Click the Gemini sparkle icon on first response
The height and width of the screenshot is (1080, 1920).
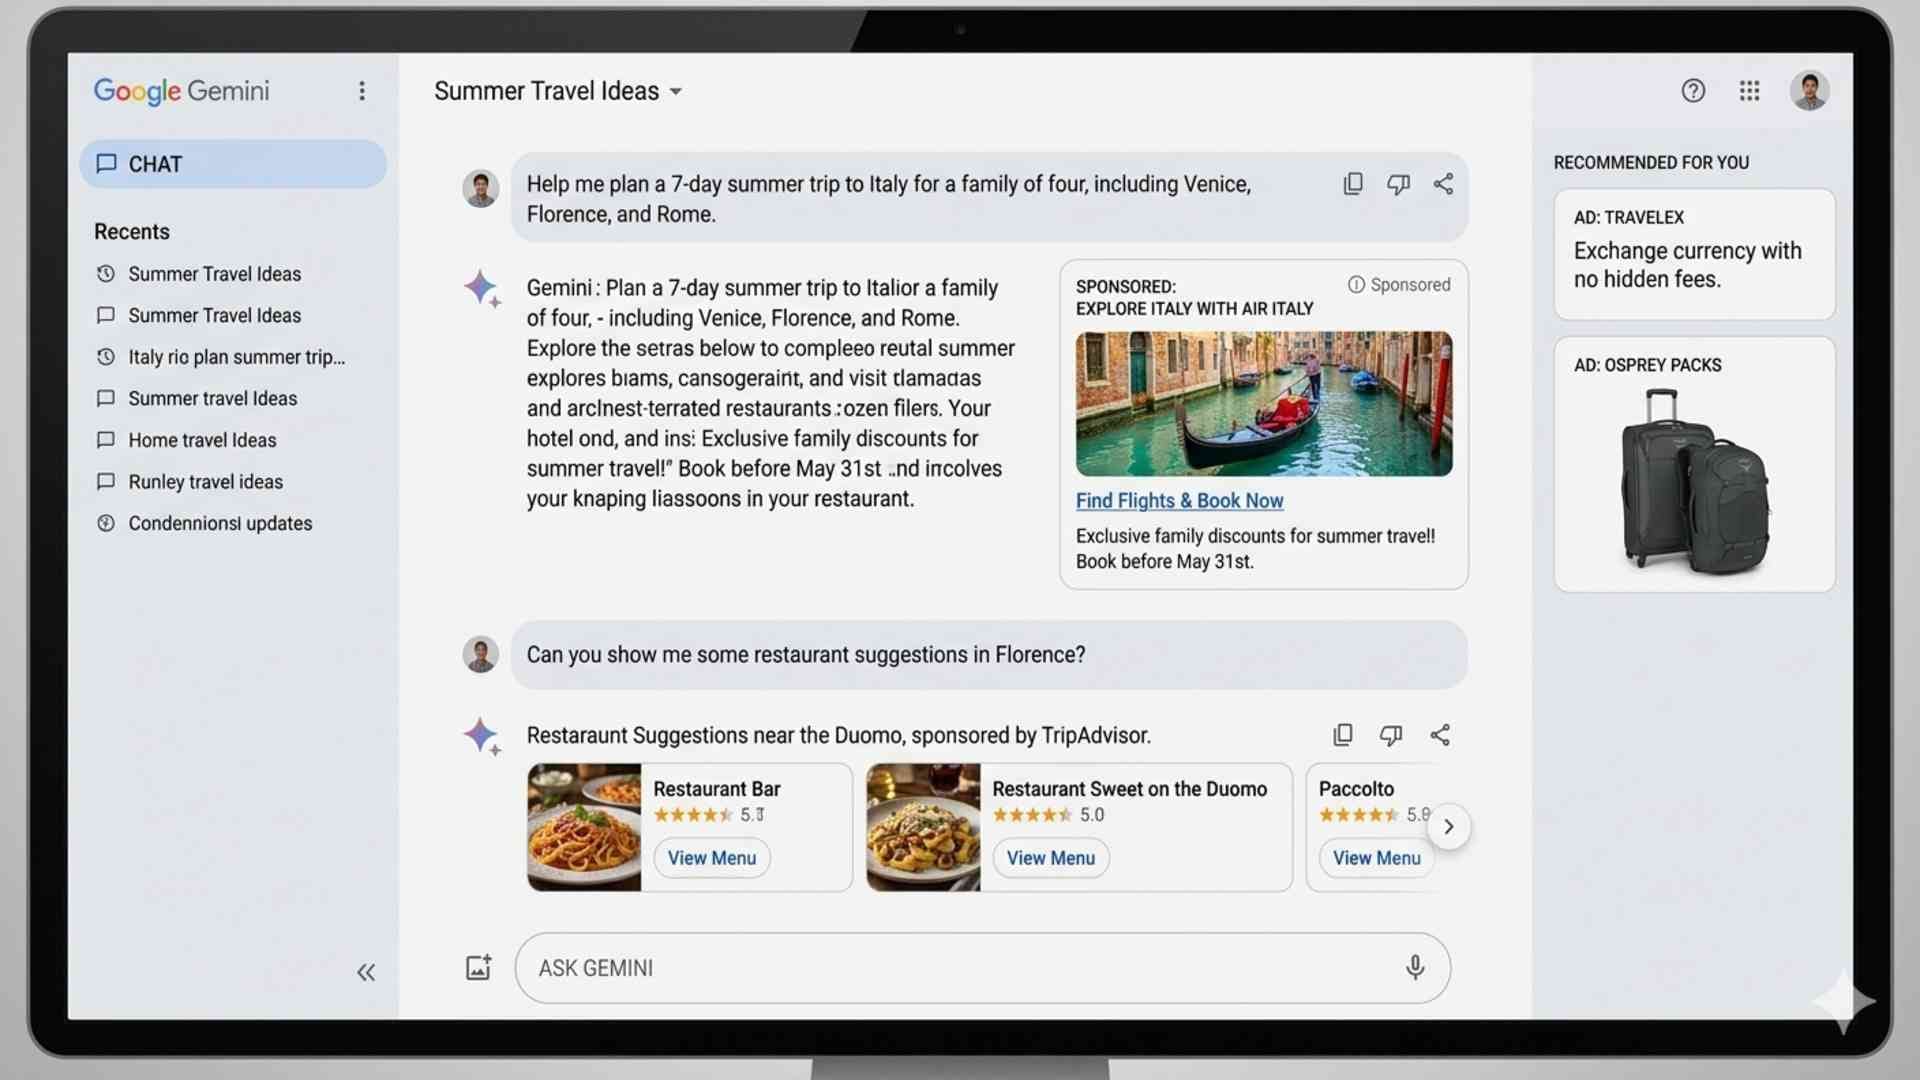click(483, 289)
